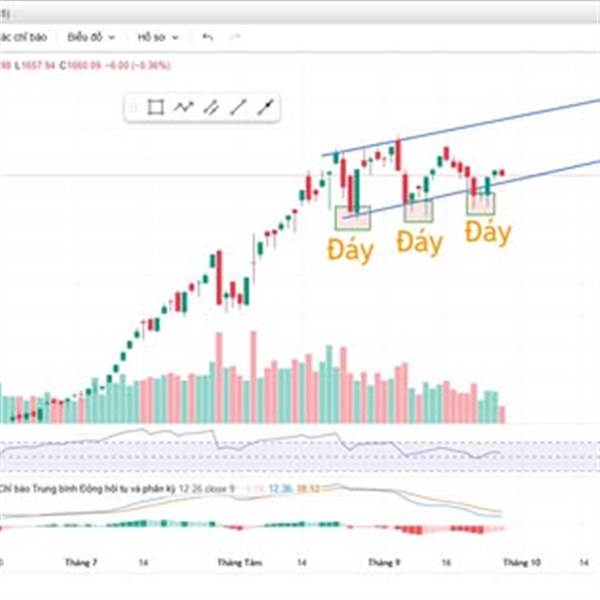Pick the plain Trend Line tool
The width and height of the screenshot is (600, 600).
[x=238, y=108]
